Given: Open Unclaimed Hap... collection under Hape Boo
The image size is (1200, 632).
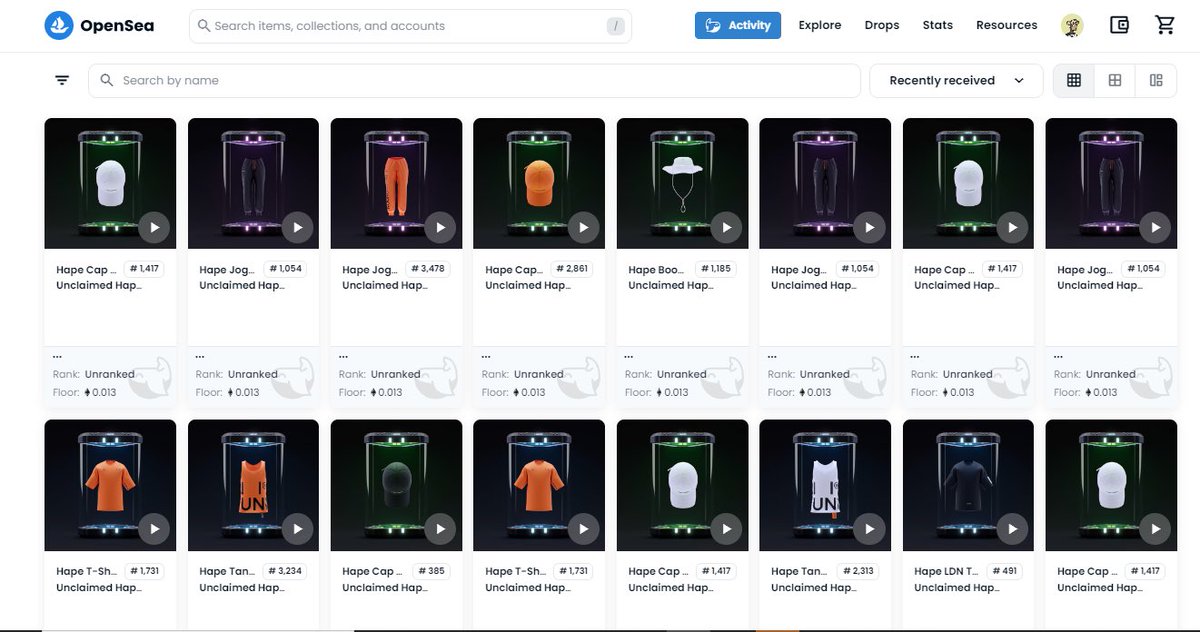Looking at the screenshot, I should [671, 286].
